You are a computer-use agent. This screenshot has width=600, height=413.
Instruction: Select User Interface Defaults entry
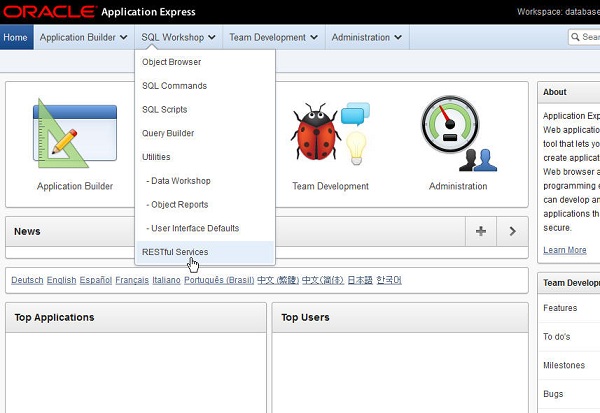pos(205,228)
